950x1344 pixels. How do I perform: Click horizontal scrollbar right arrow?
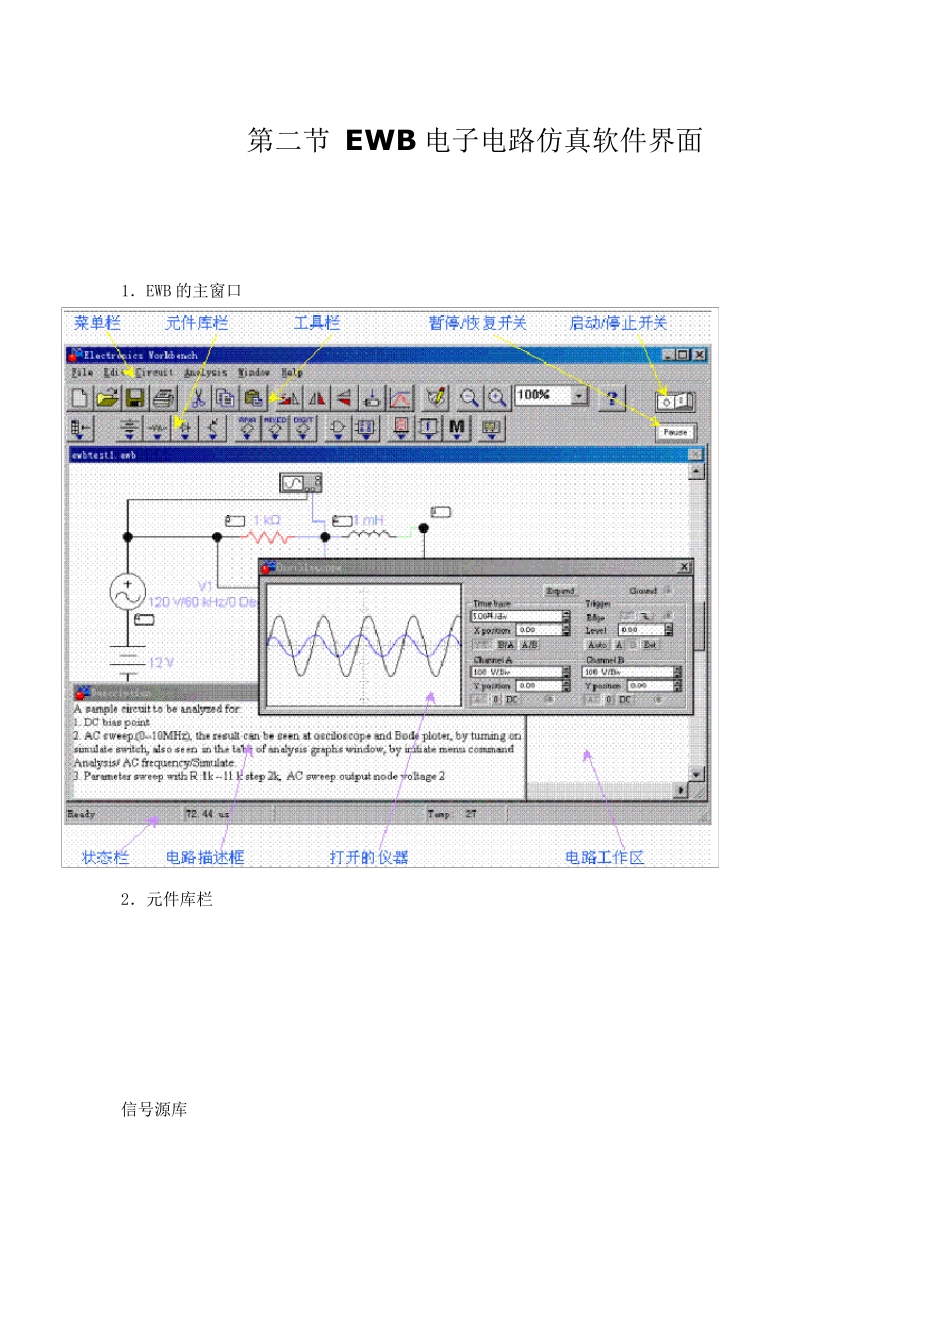point(682,790)
